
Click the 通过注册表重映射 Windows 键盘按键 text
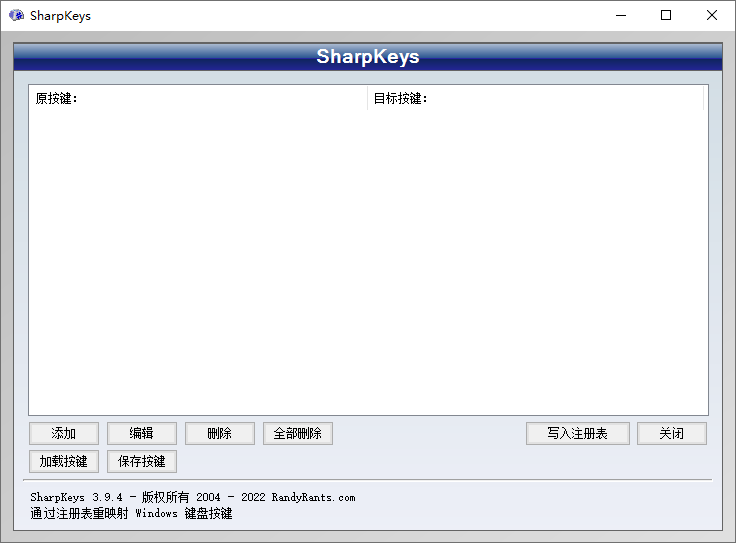[x=131, y=513]
